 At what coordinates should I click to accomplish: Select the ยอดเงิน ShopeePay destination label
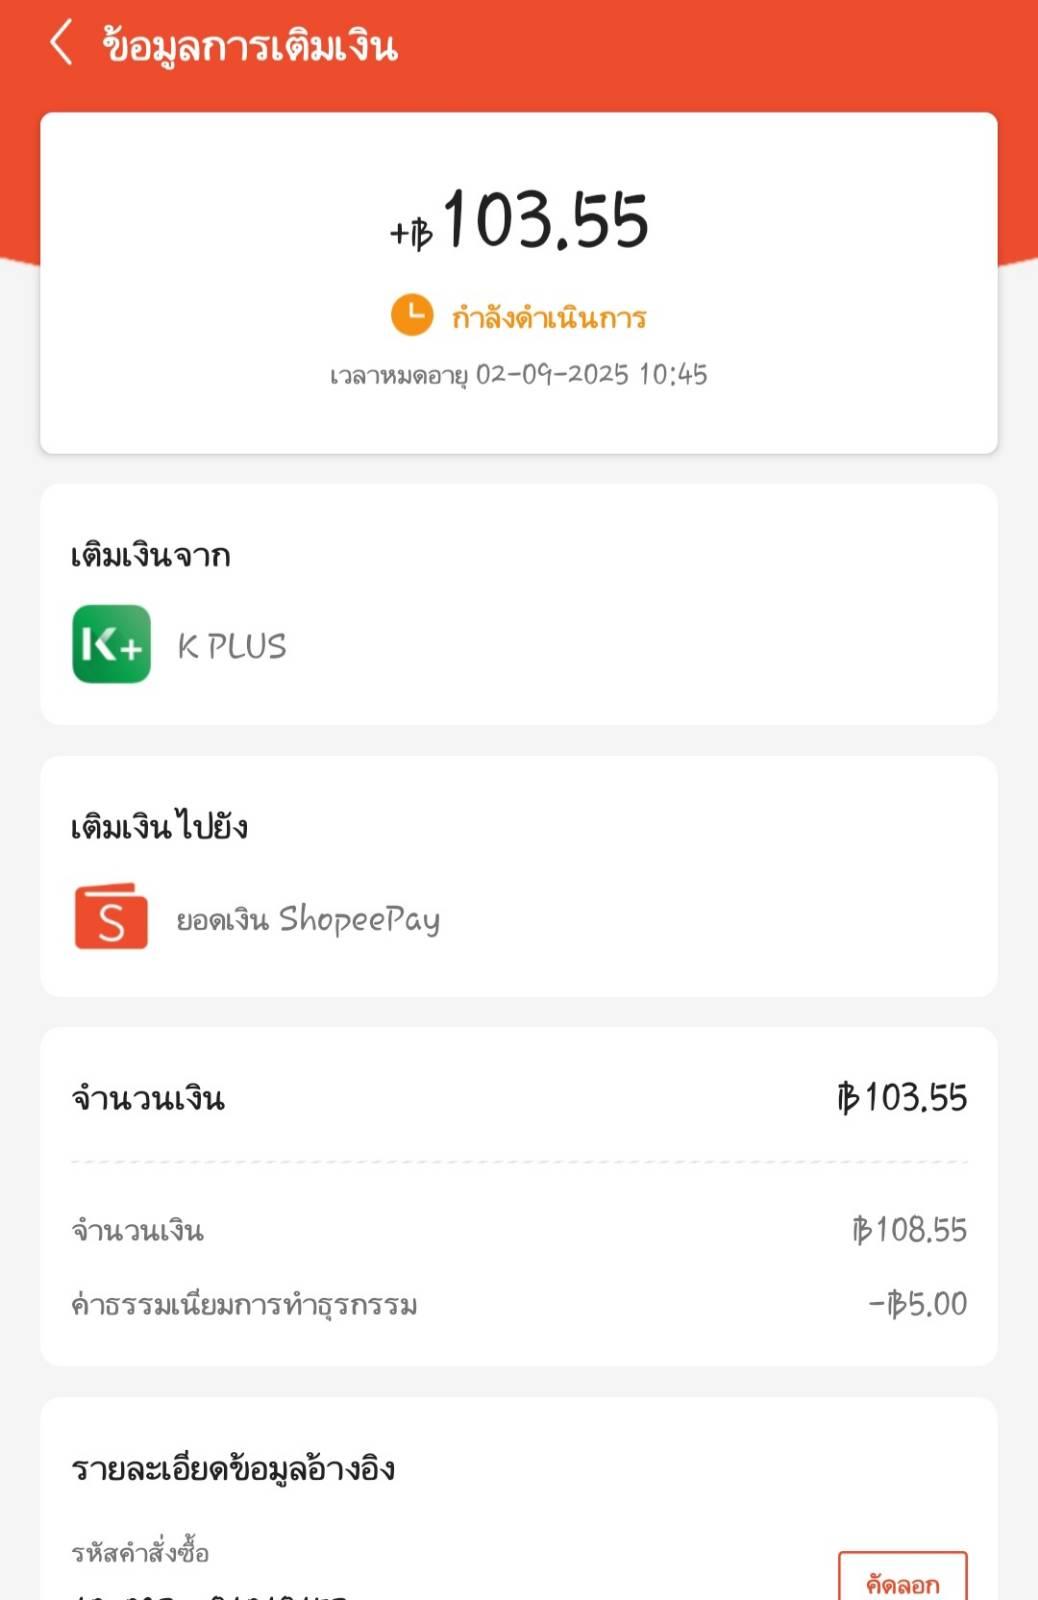308,919
